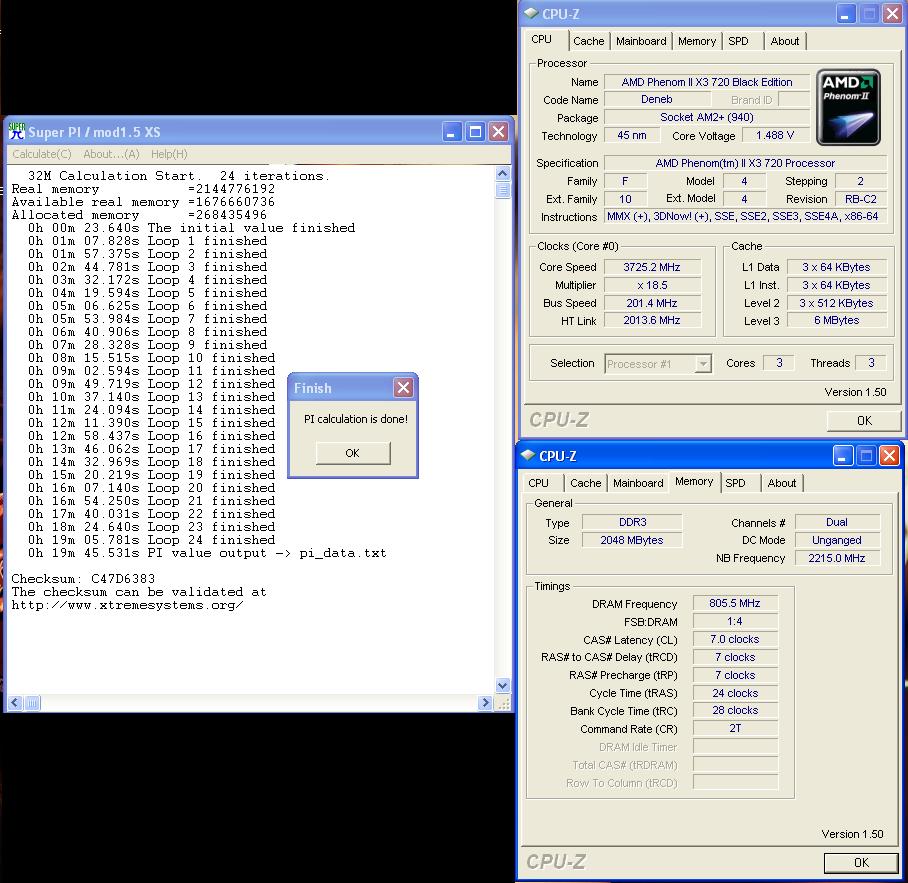
Task: Click the PI value output pi_data.txt line
Action: pyautogui.click(x=207, y=553)
